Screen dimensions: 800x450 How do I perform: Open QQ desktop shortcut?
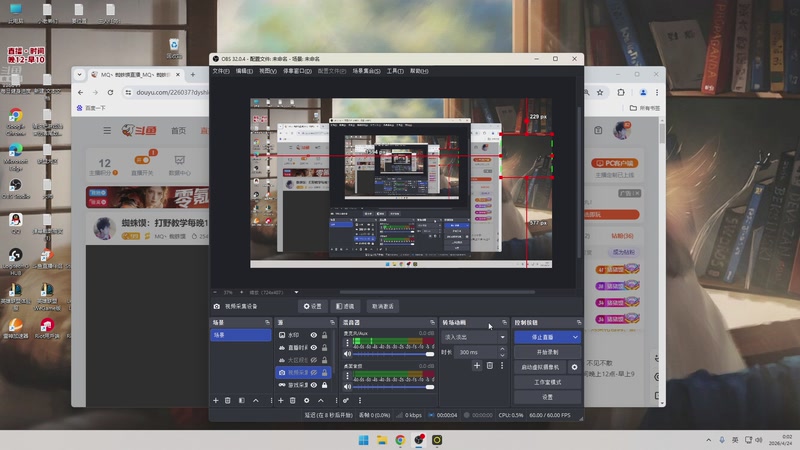coord(16,223)
